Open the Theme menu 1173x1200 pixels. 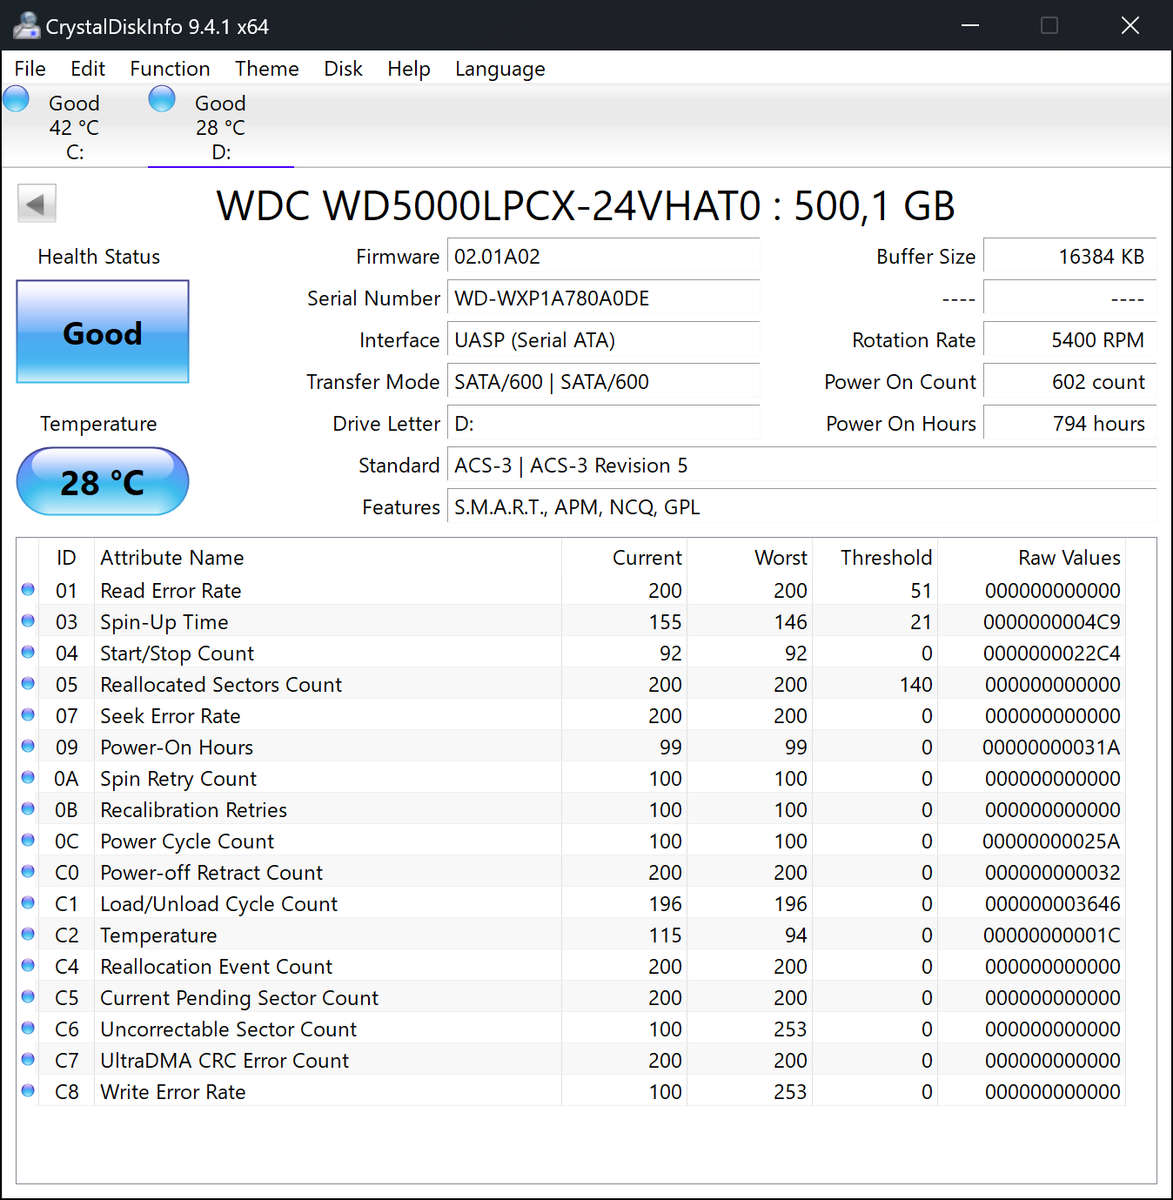coord(266,68)
